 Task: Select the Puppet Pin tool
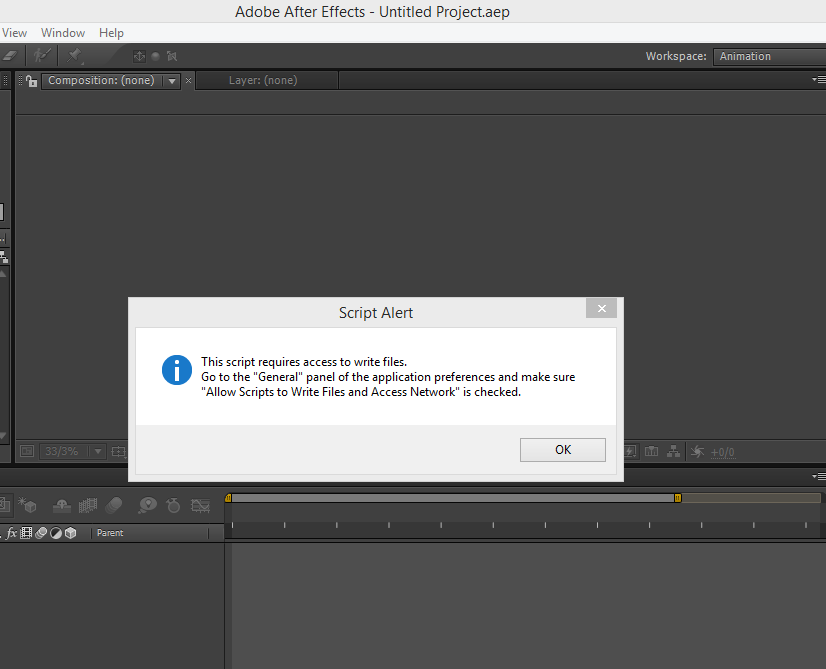[74, 55]
